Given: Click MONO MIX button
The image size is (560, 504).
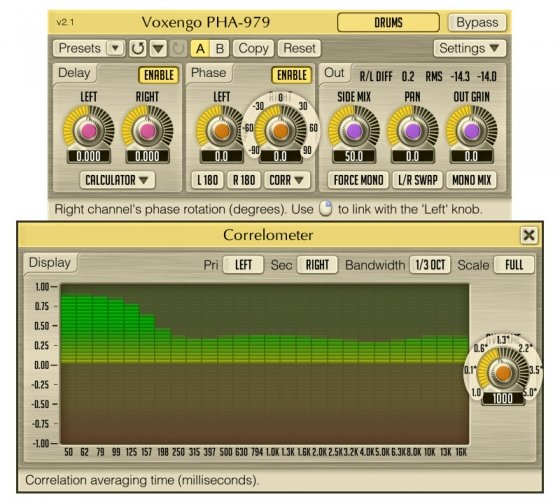Looking at the screenshot, I should (471, 180).
